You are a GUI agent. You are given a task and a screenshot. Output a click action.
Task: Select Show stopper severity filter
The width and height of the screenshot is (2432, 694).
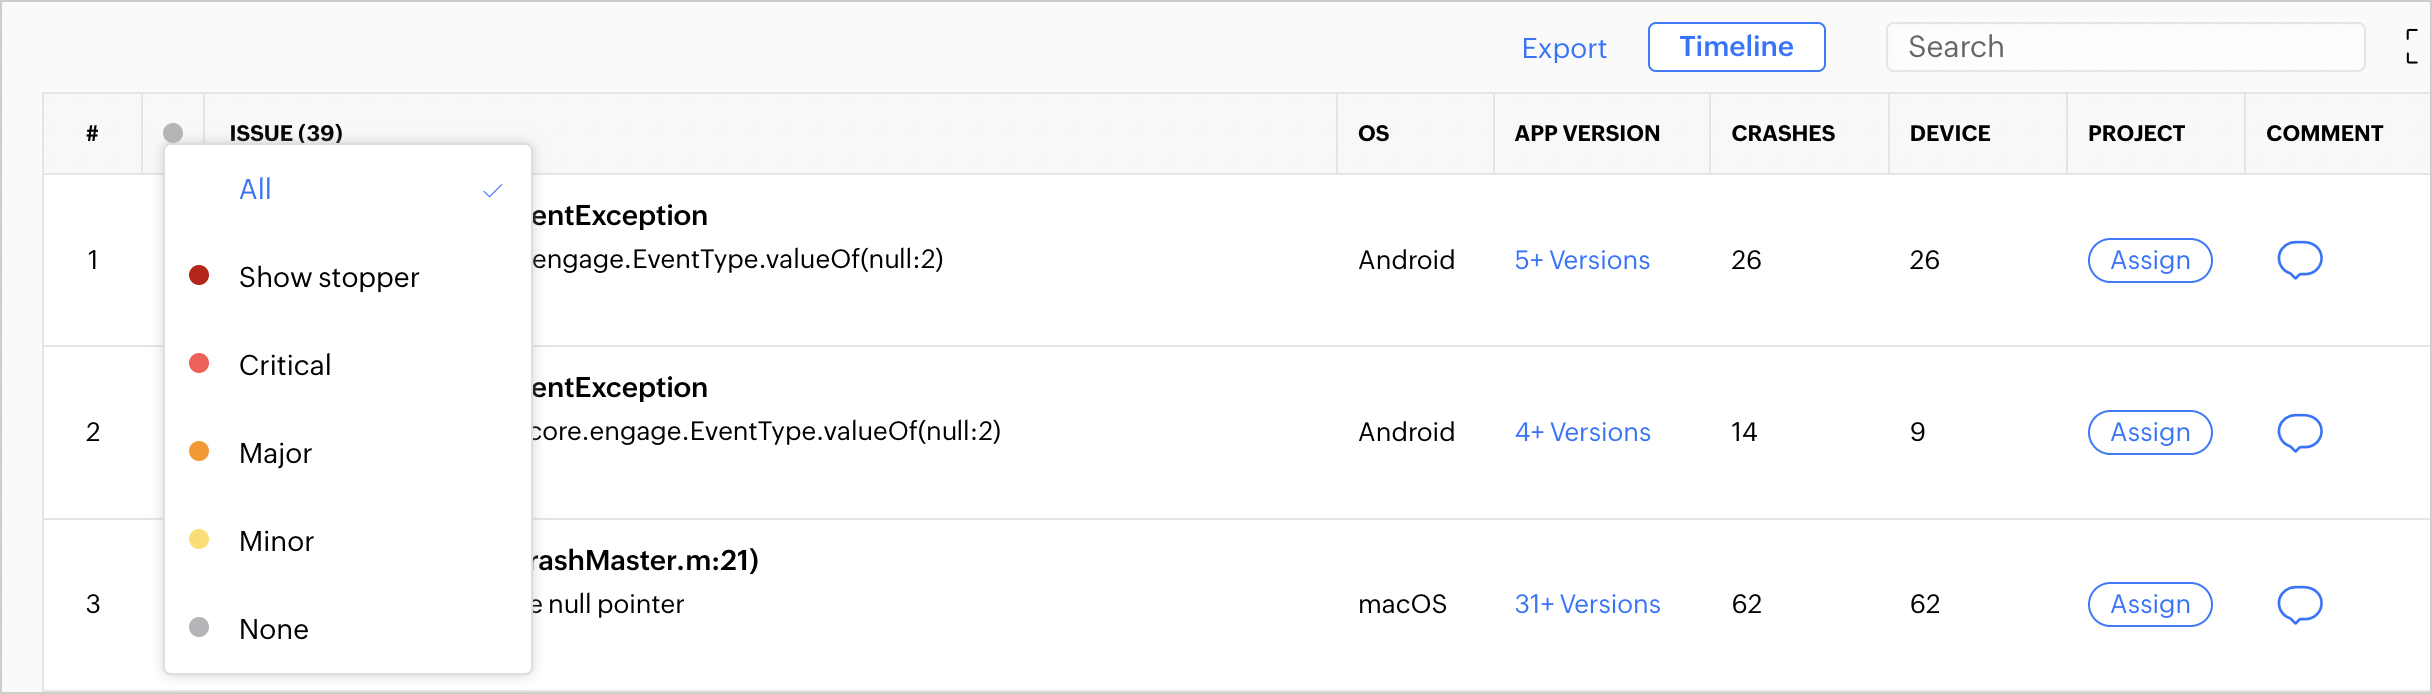click(328, 277)
